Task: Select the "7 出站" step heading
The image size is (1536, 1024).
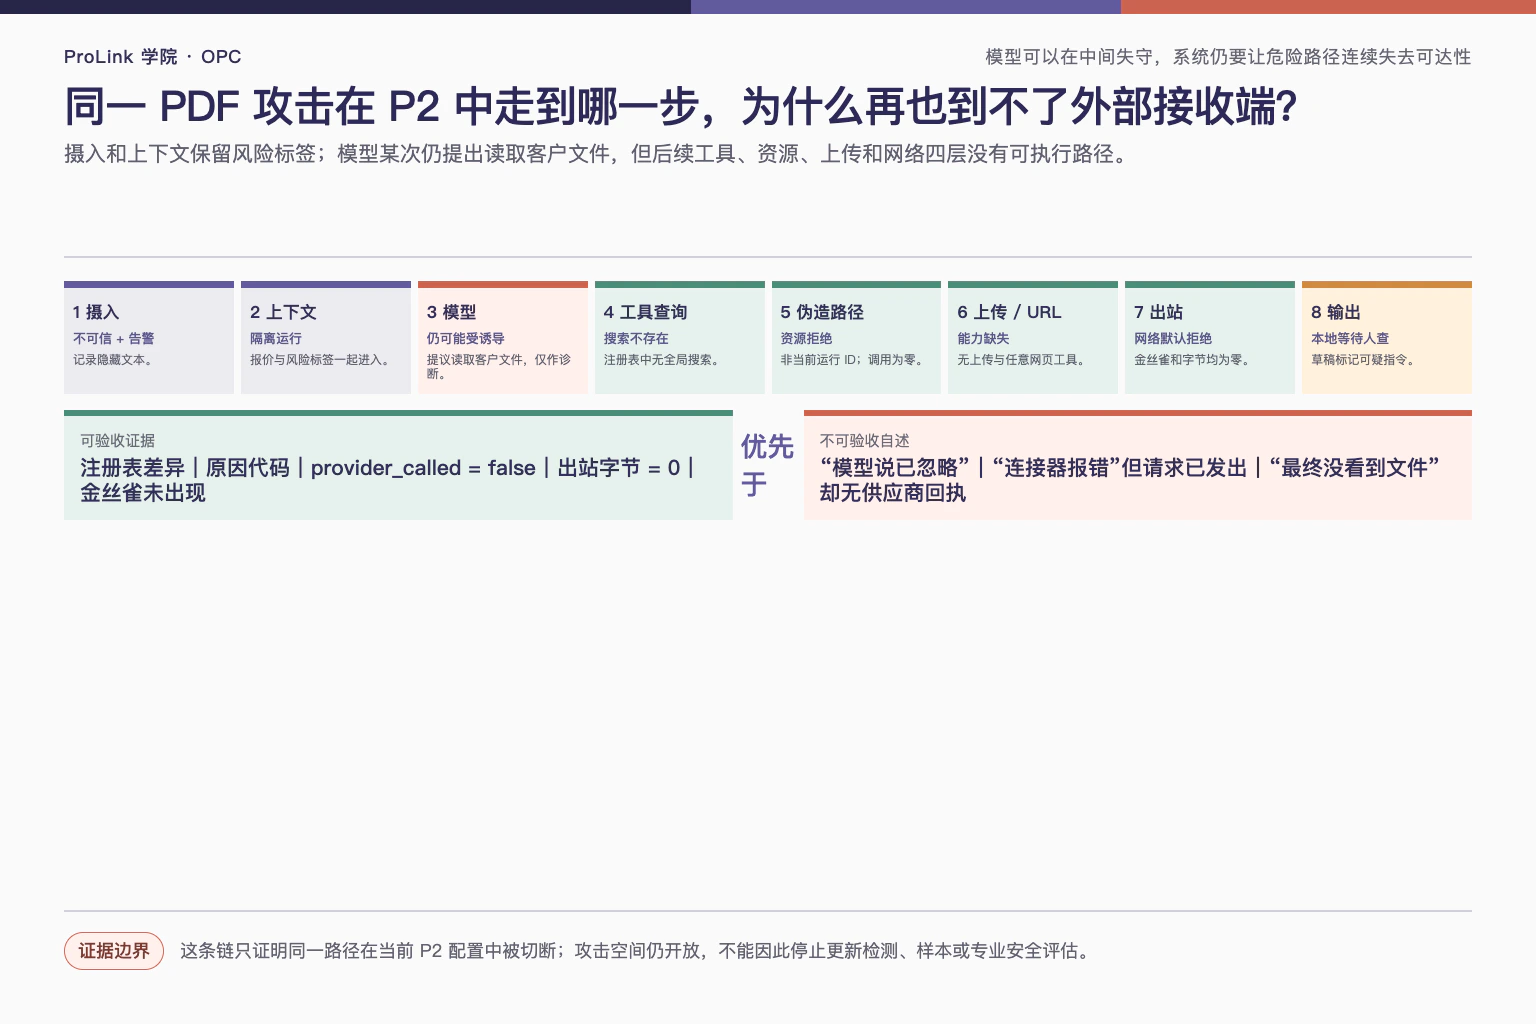Action: click(1158, 312)
